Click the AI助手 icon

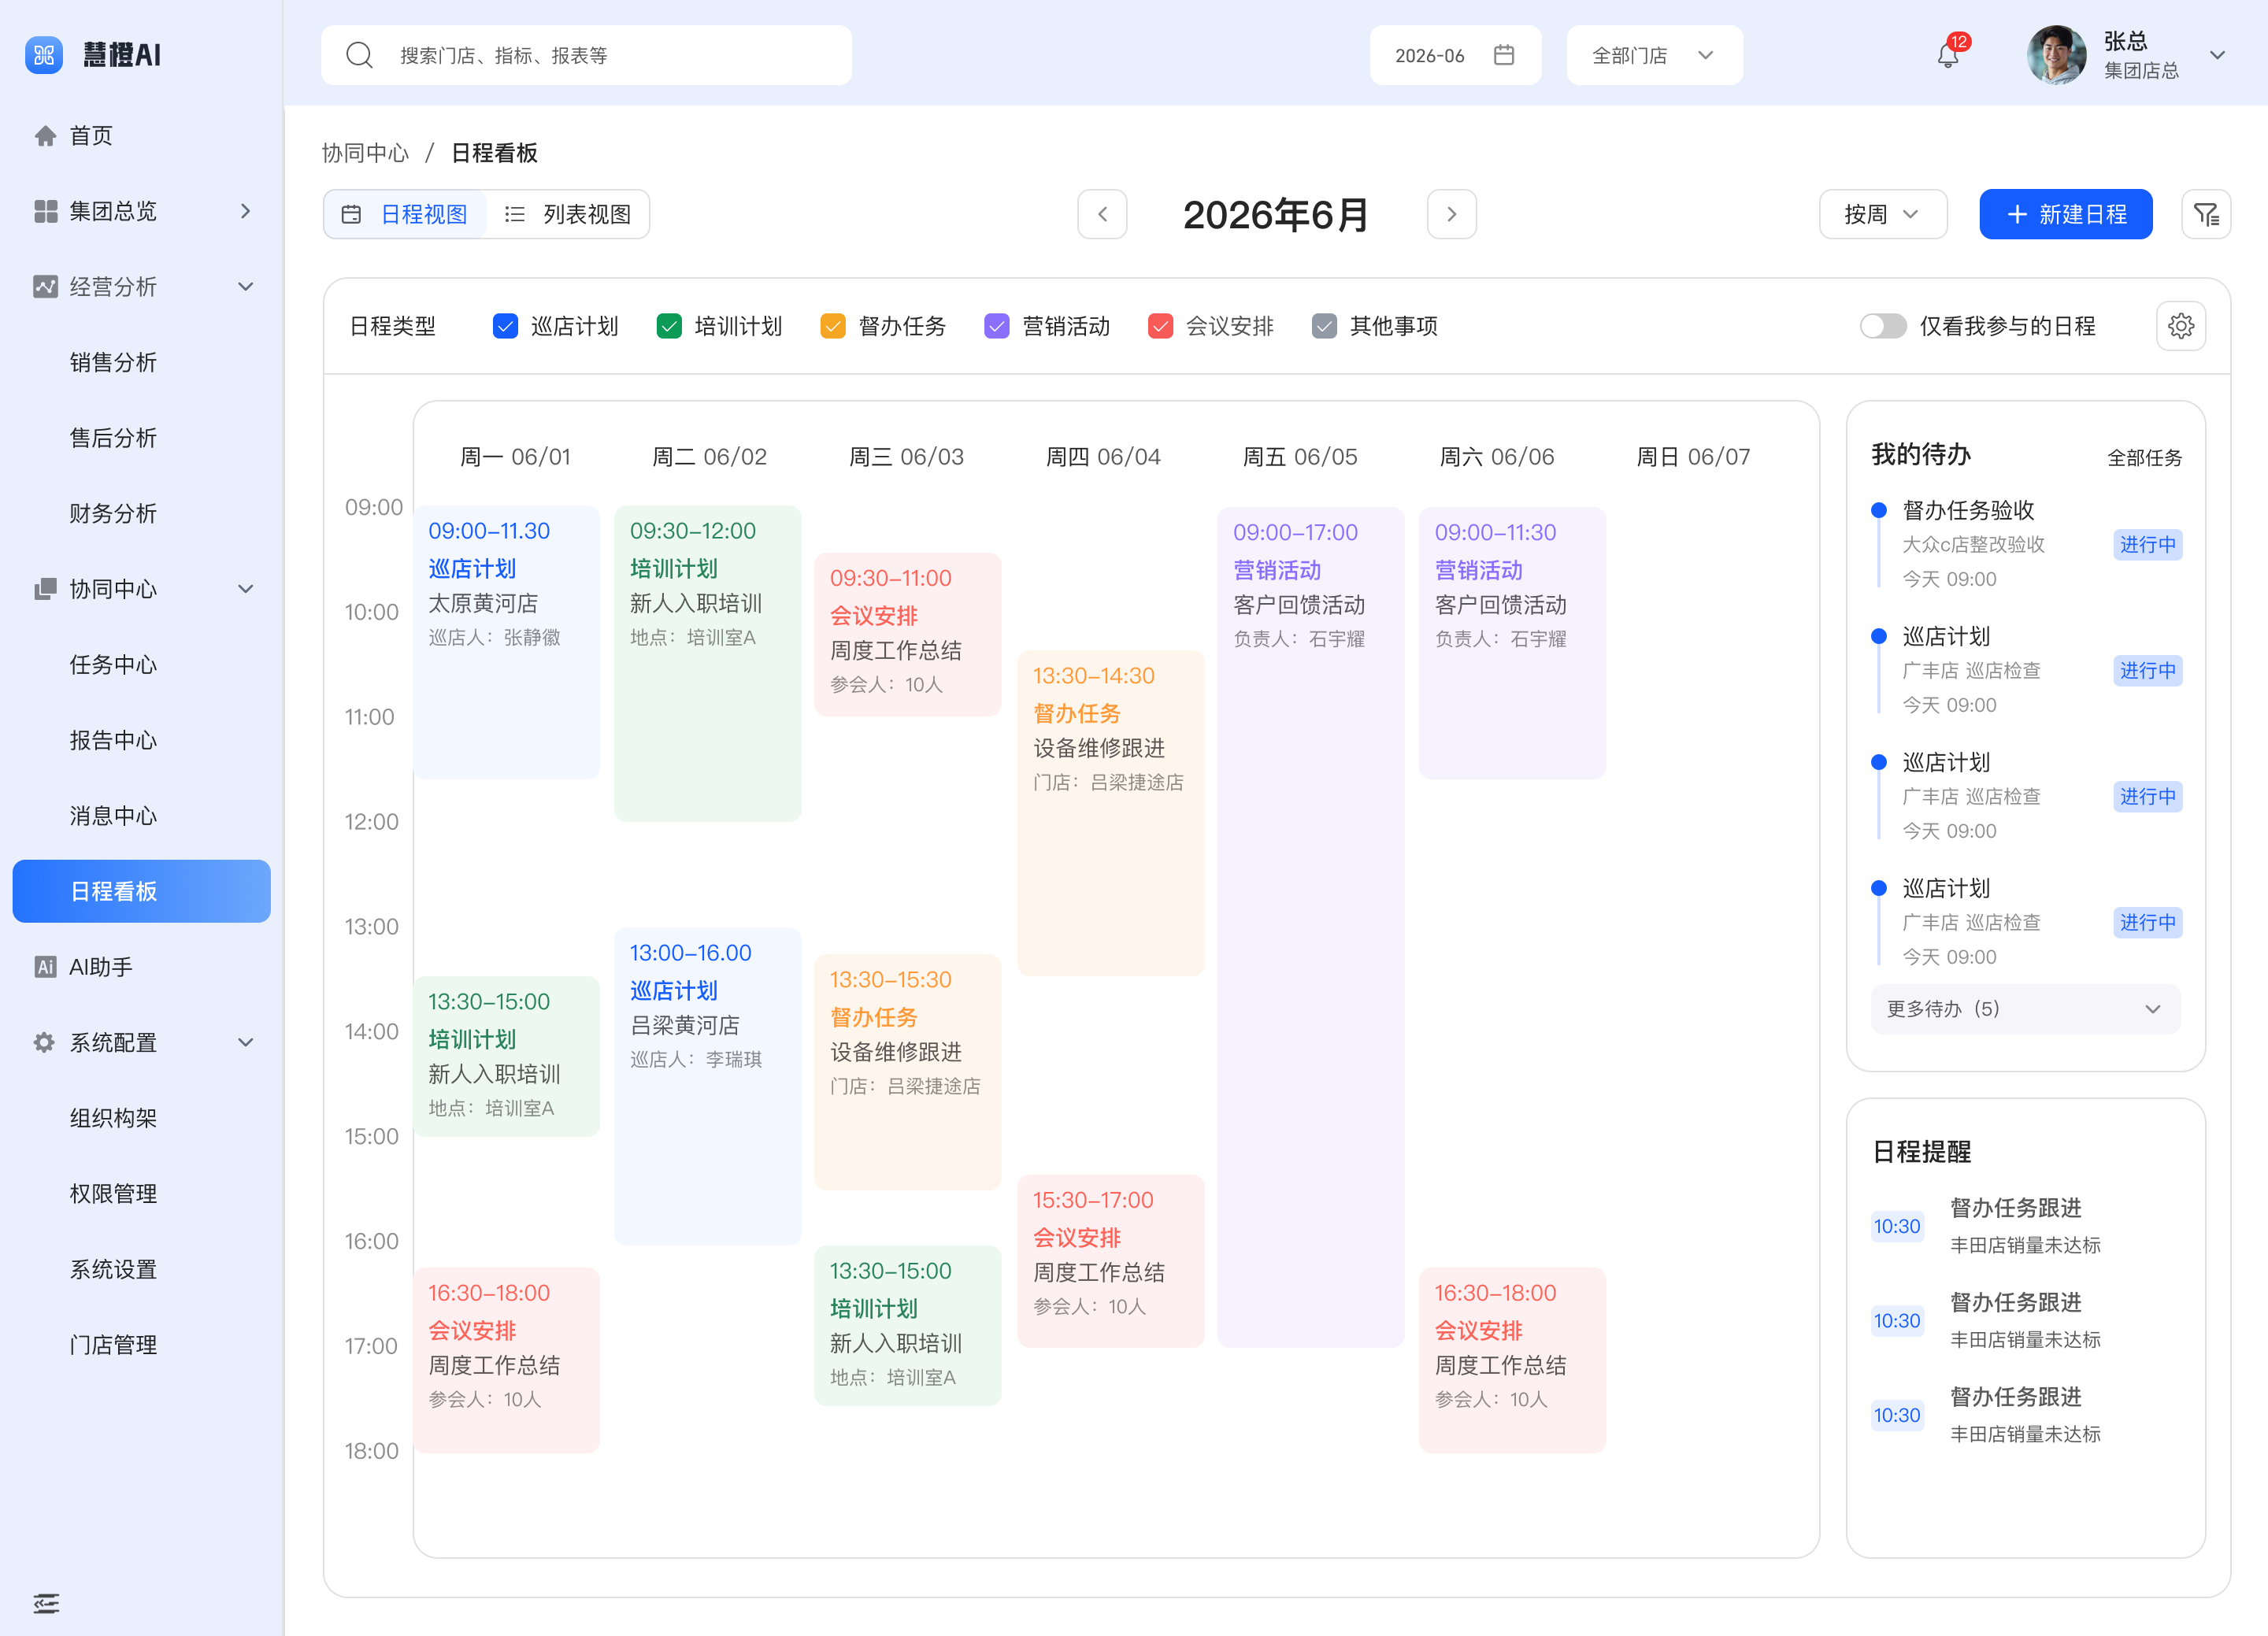pyautogui.click(x=45, y=967)
